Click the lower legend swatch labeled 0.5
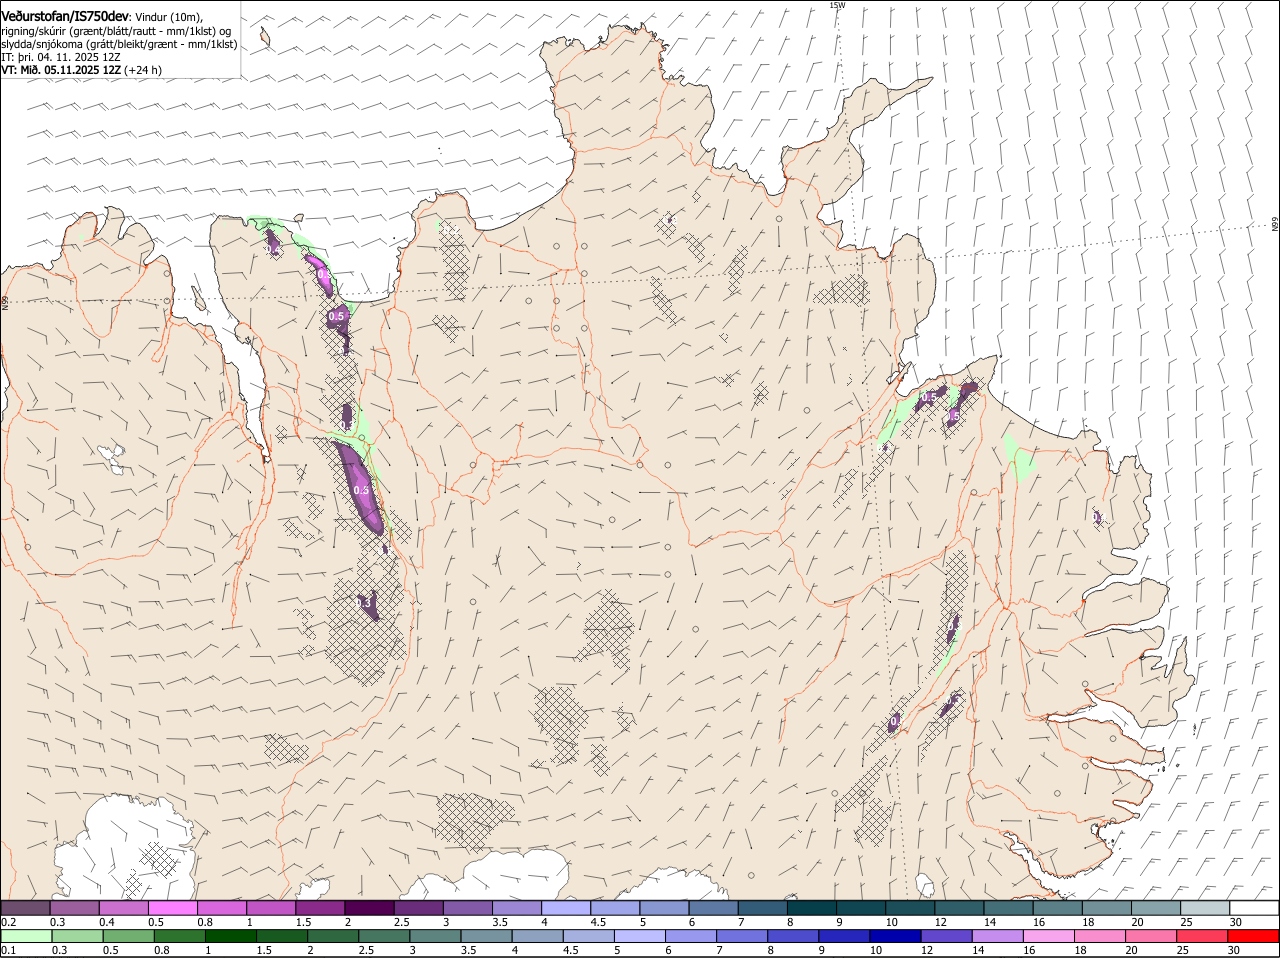Screen dimensions: 1280x958 128,937
